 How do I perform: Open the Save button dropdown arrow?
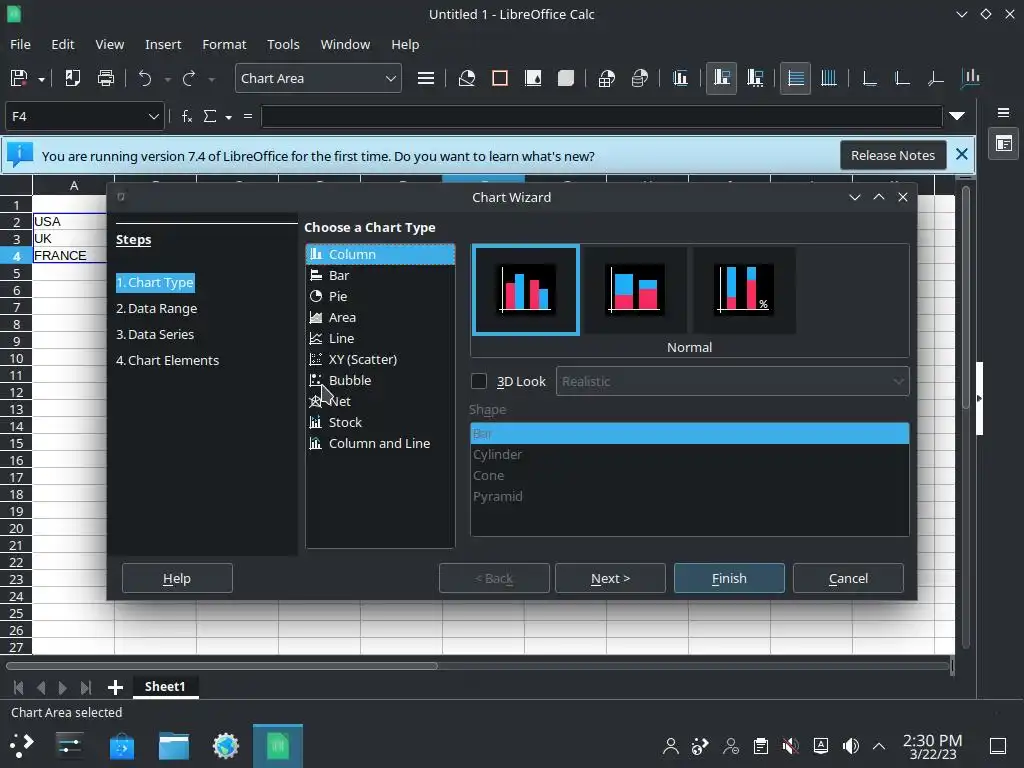tap(41, 79)
